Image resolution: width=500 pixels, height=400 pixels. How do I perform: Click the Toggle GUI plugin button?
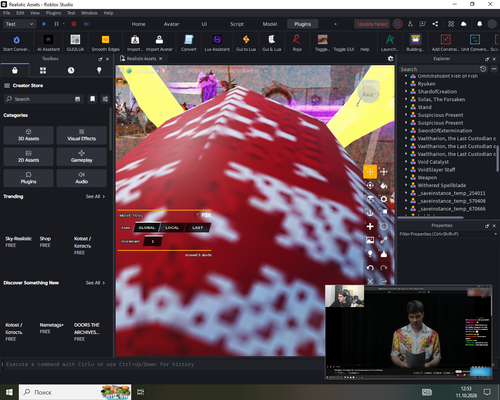344,49
